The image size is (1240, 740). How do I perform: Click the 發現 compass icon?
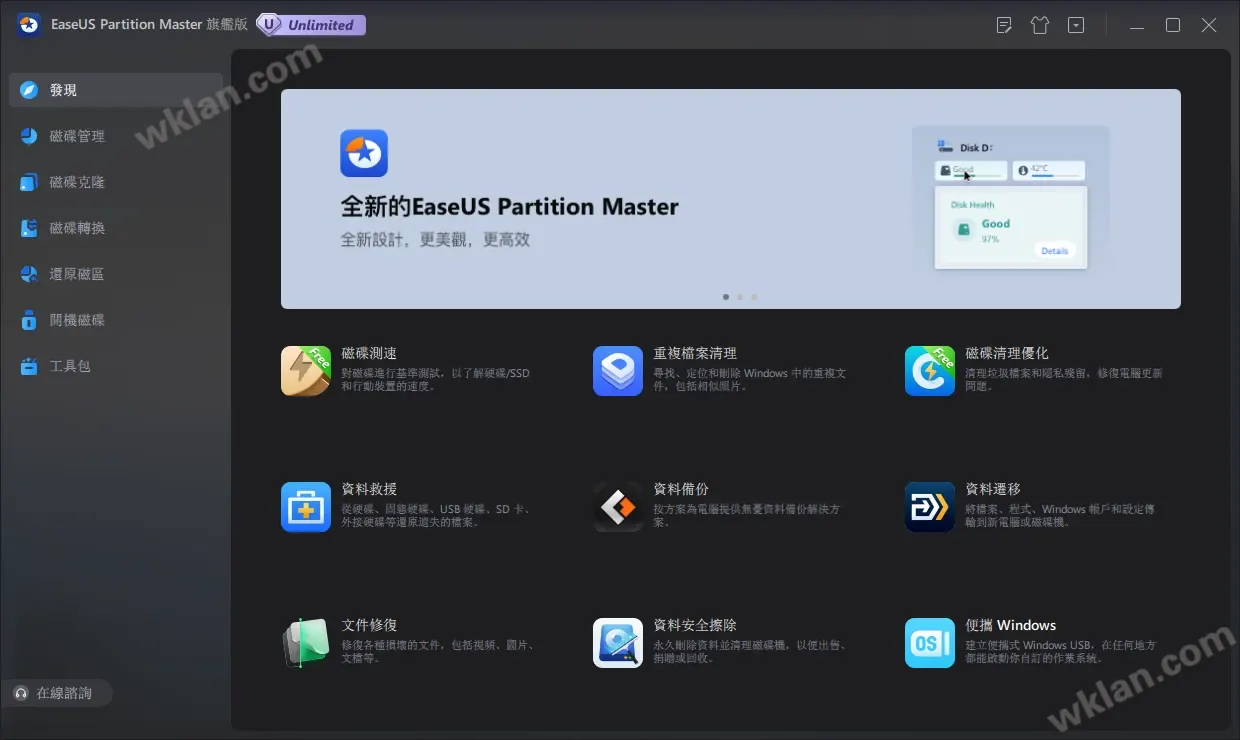[x=29, y=90]
